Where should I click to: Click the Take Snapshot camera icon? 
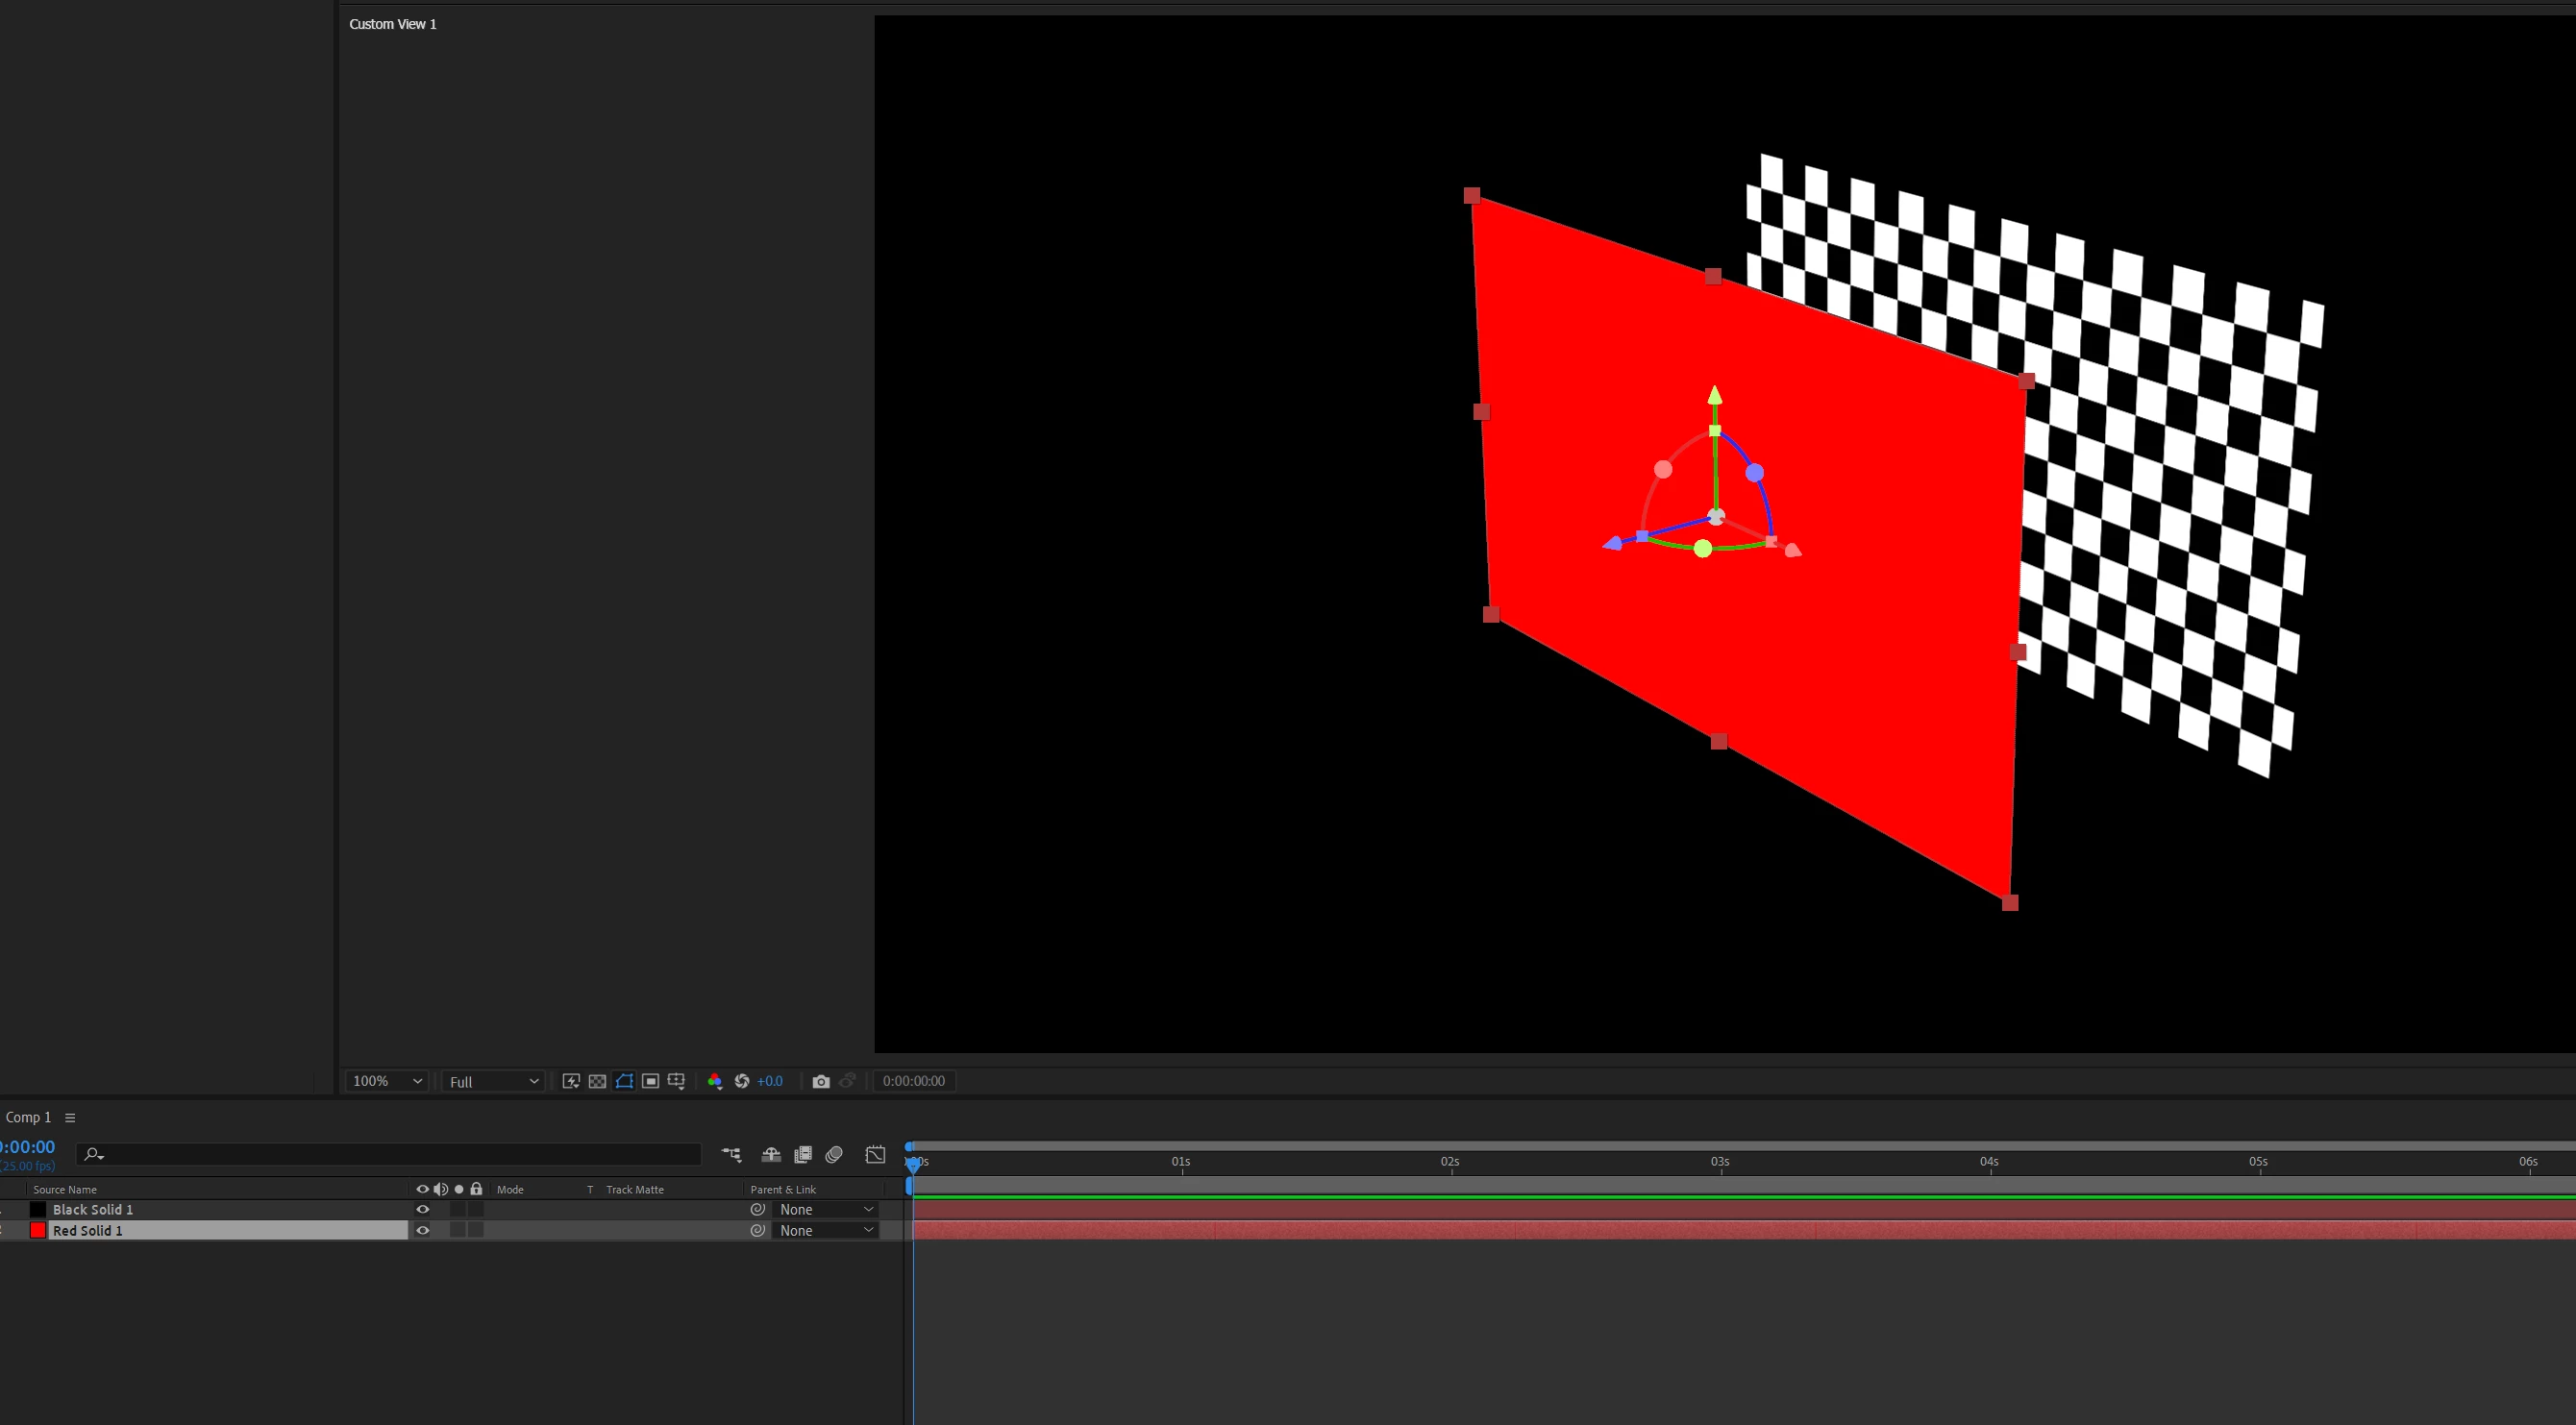pos(821,1081)
